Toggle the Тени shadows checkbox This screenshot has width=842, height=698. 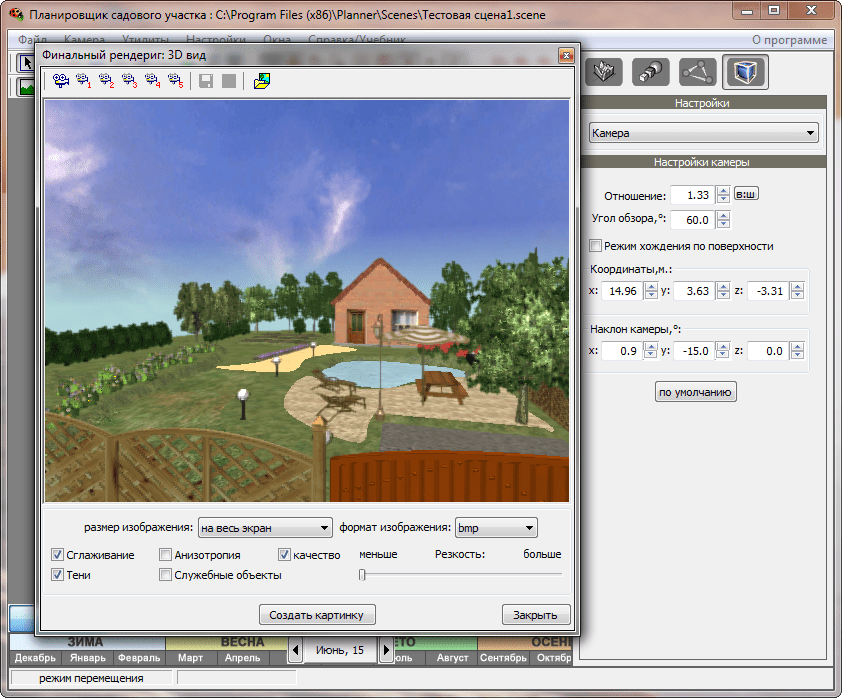[x=58, y=575]
